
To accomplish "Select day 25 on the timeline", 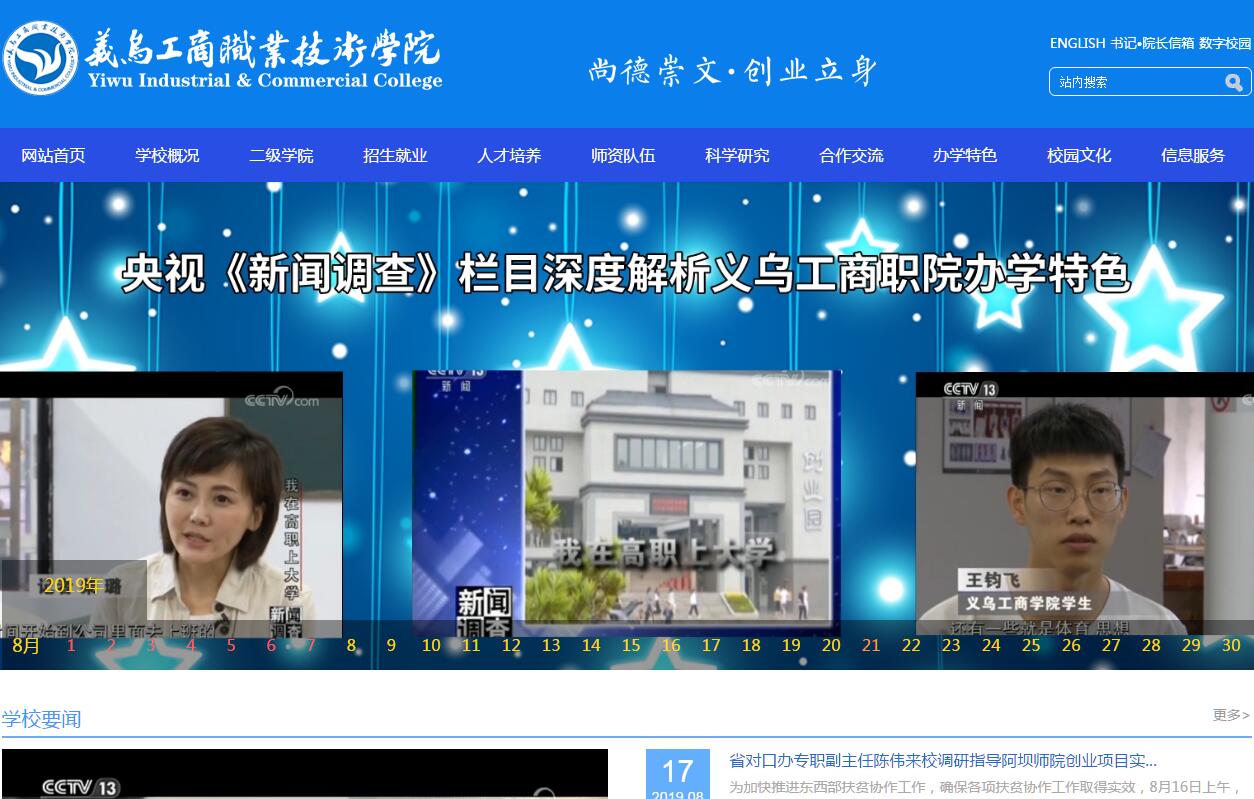I will pos(1031,645).
